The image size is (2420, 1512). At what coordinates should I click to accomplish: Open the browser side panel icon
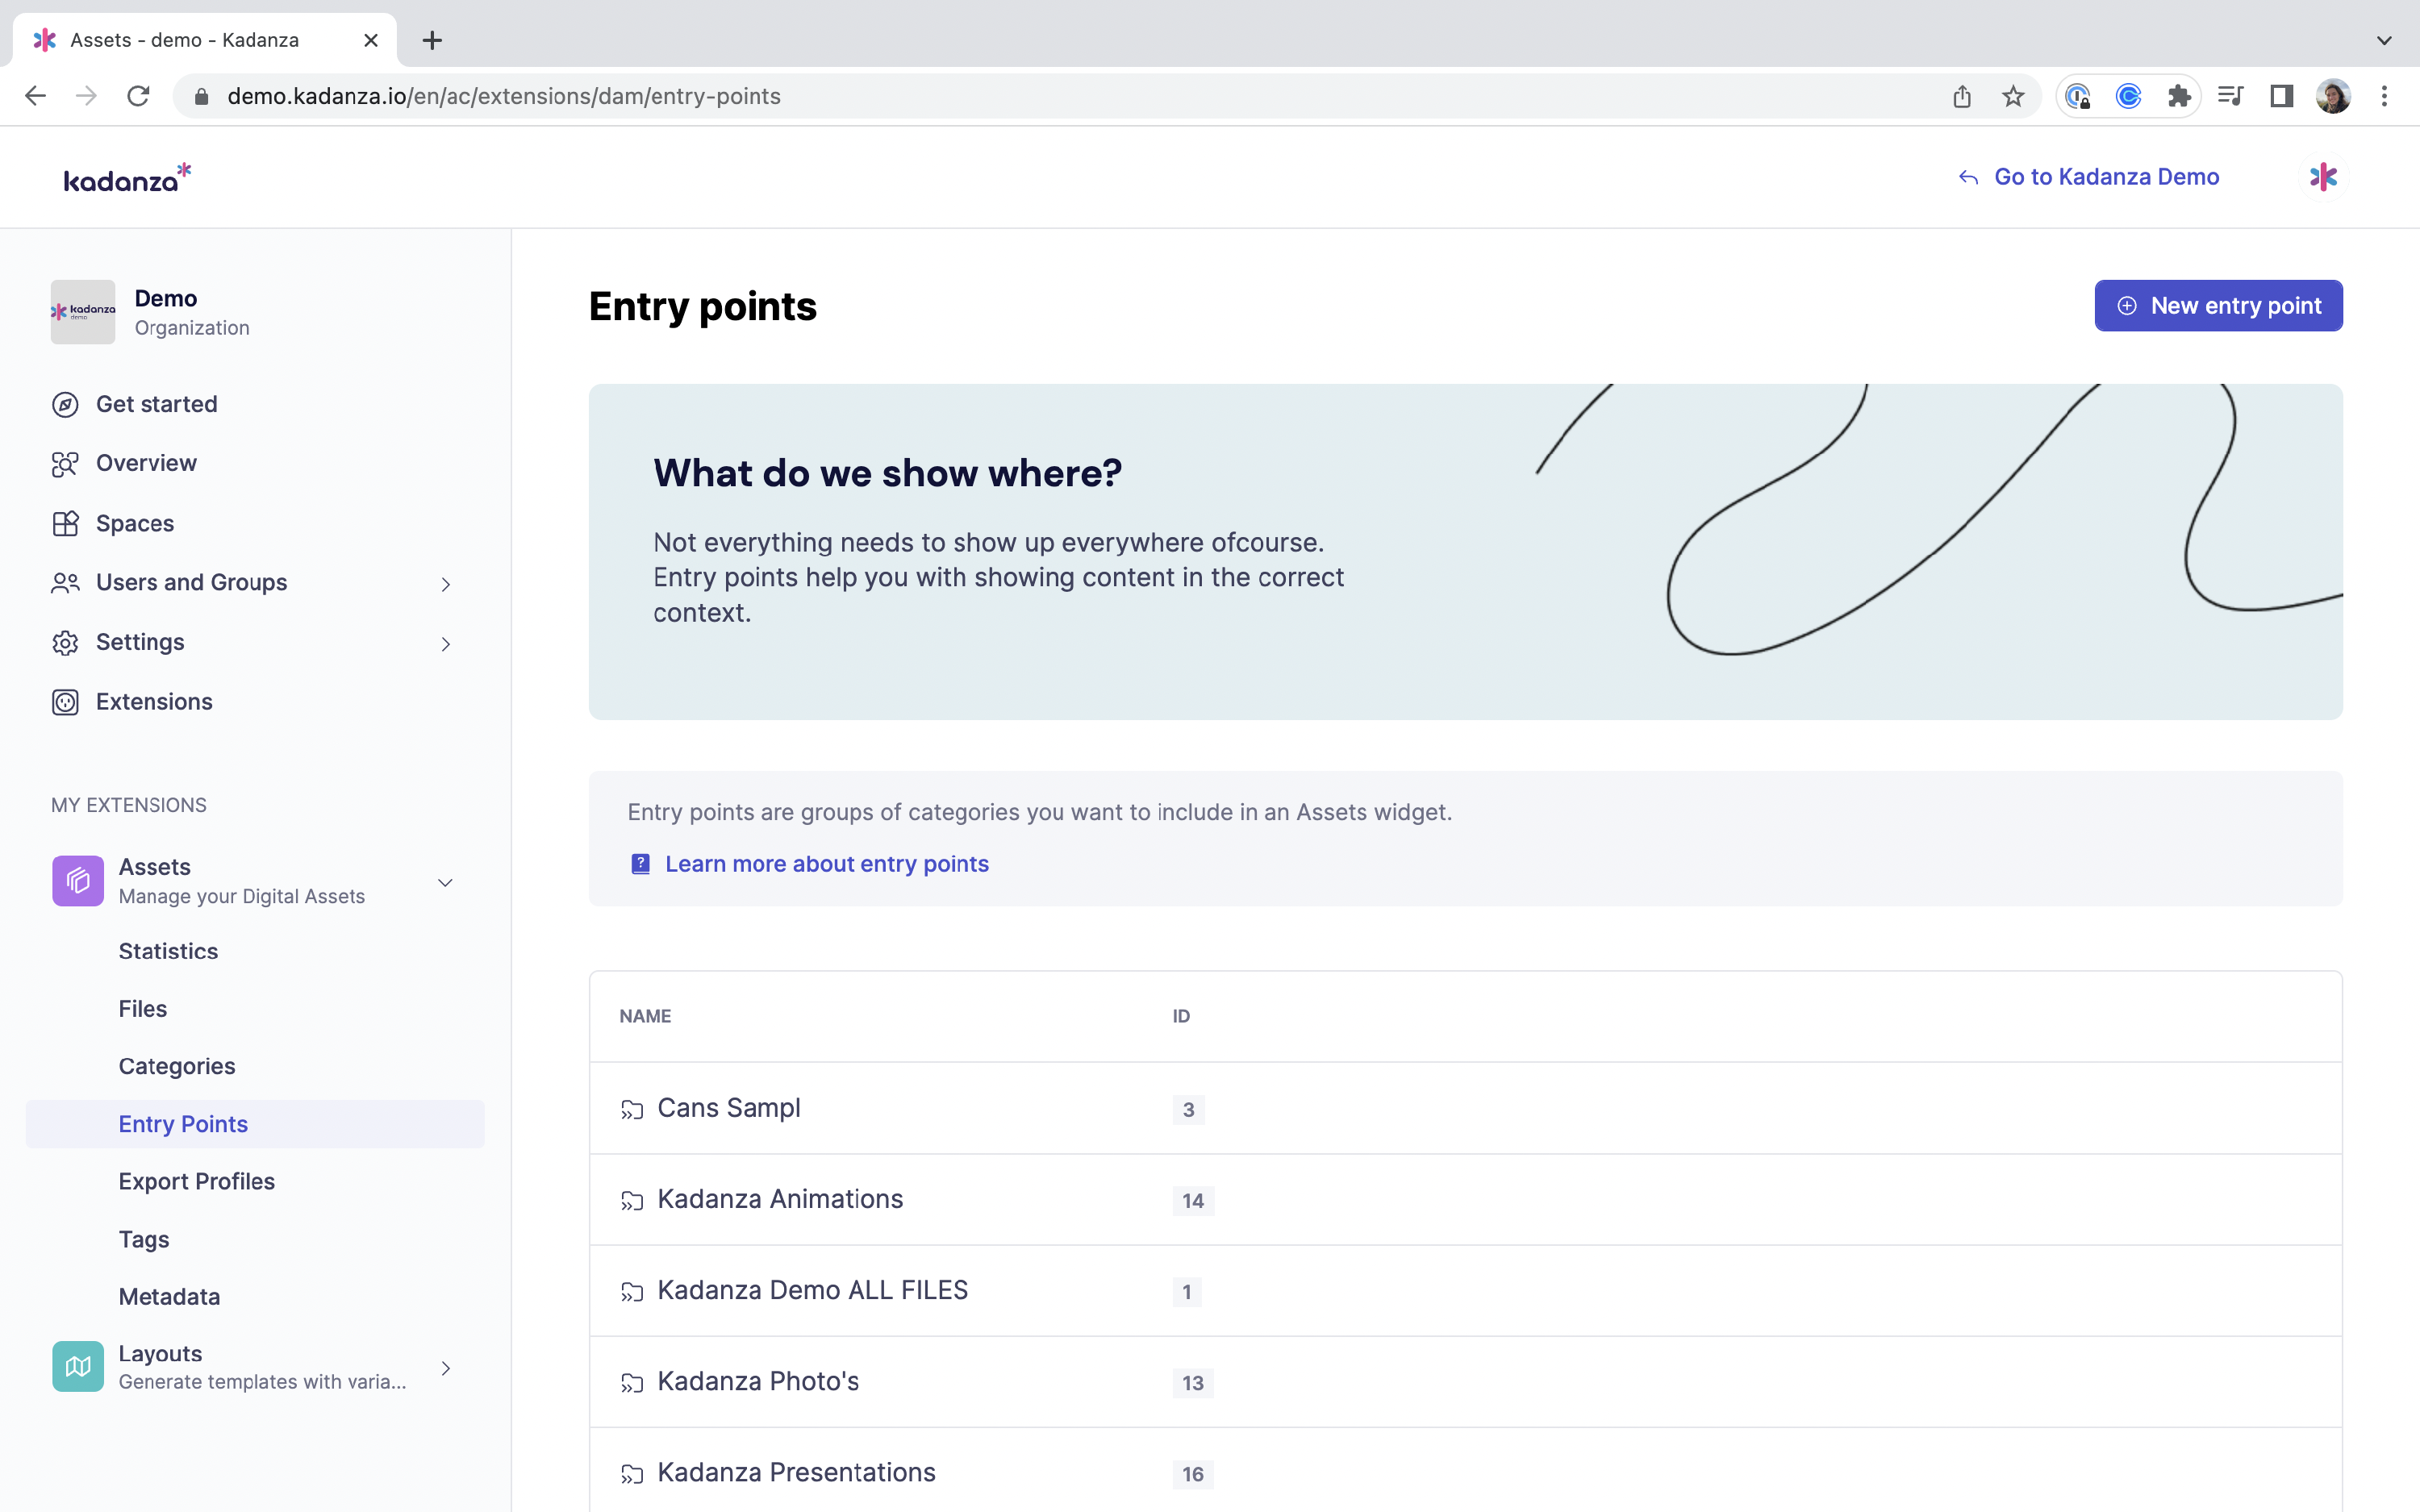[2281, 96]
